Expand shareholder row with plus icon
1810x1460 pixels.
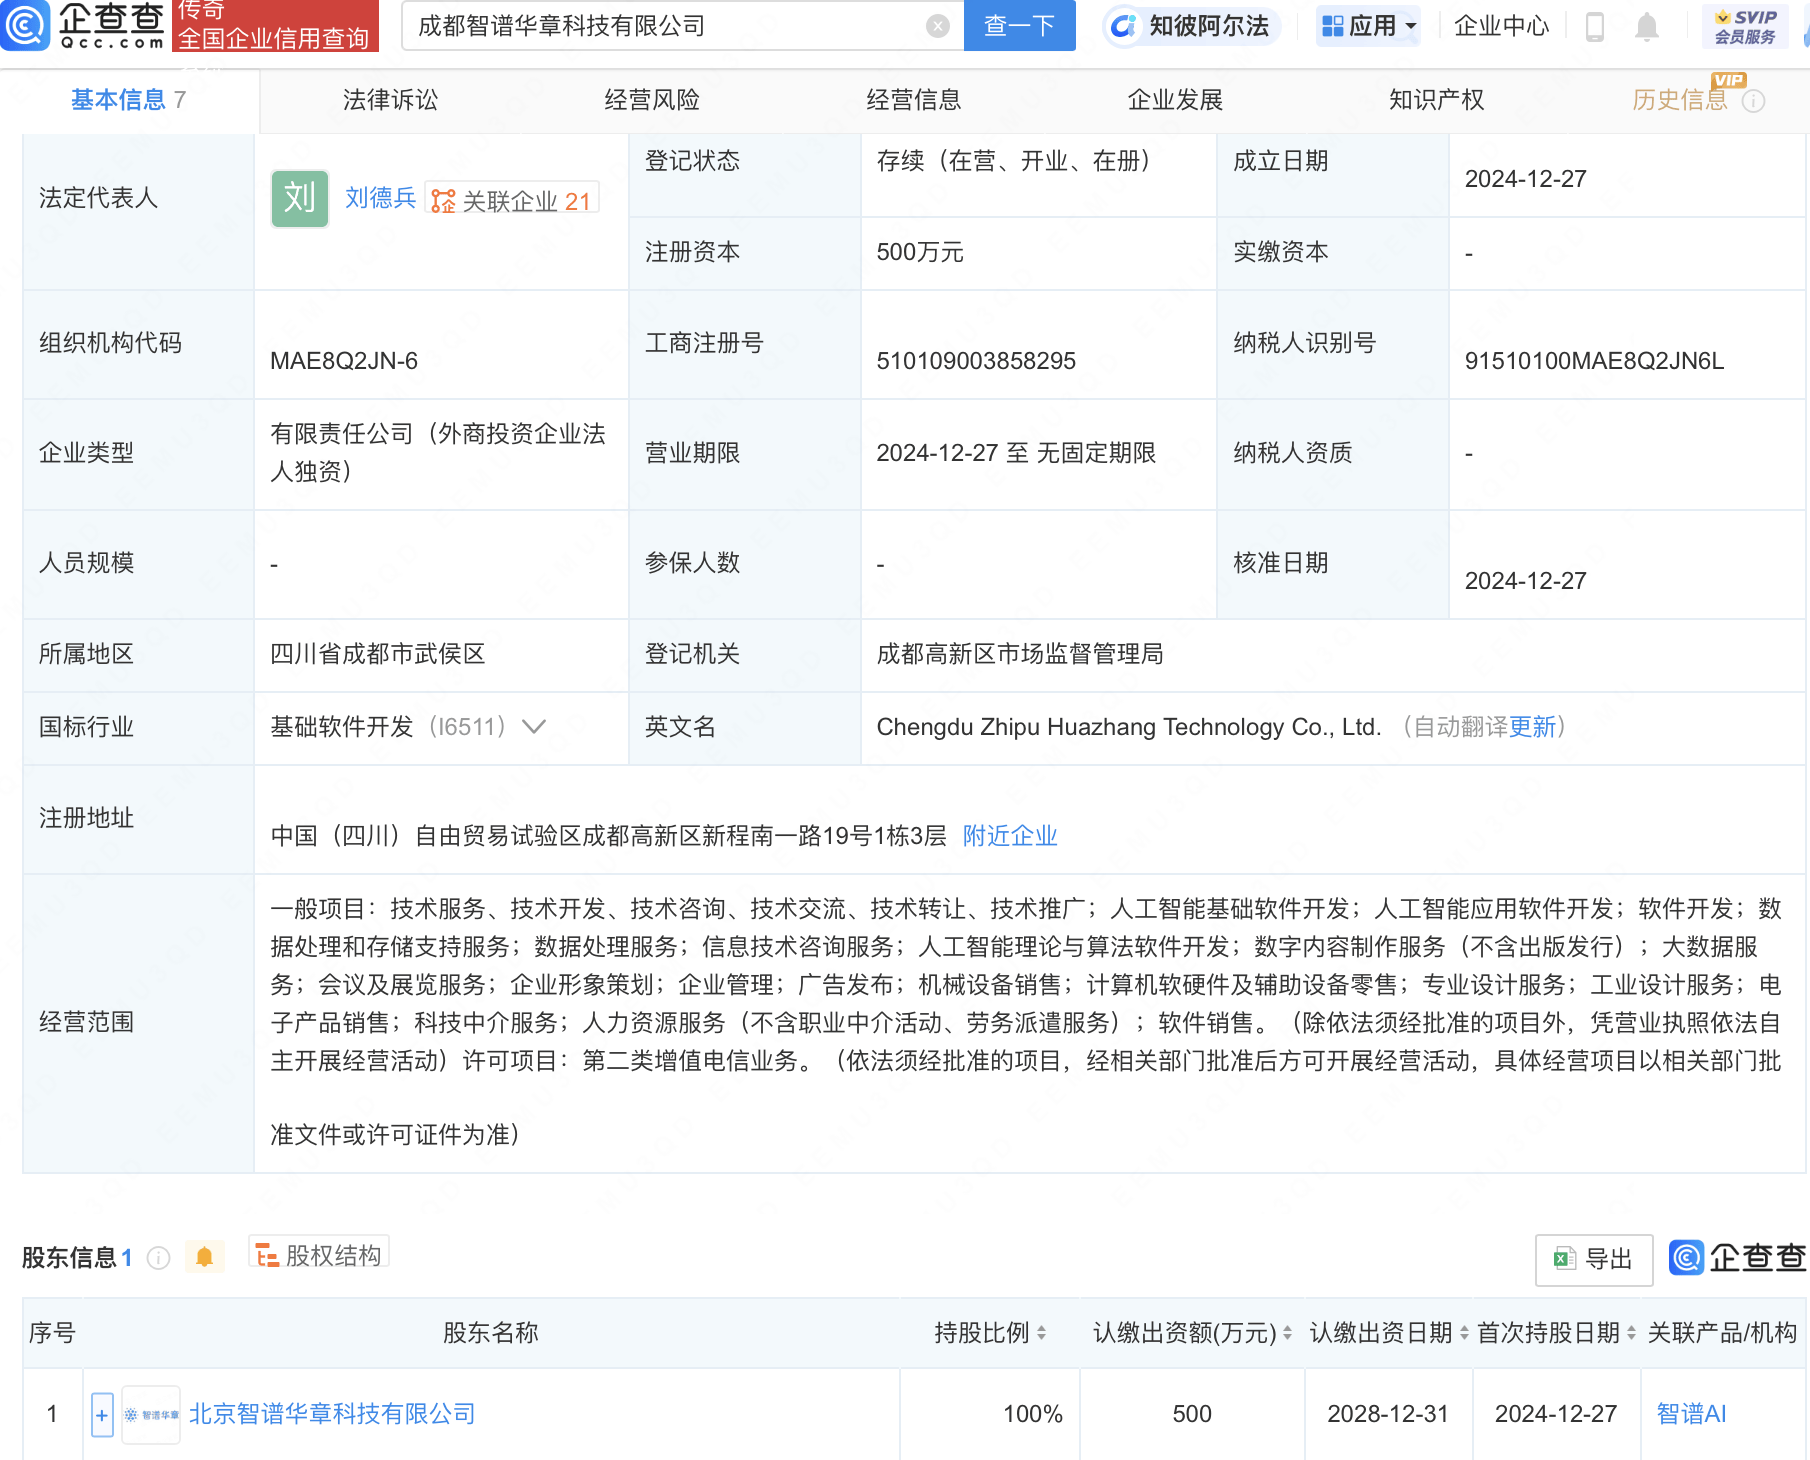pyautogui.click(x=102, y=1415)
